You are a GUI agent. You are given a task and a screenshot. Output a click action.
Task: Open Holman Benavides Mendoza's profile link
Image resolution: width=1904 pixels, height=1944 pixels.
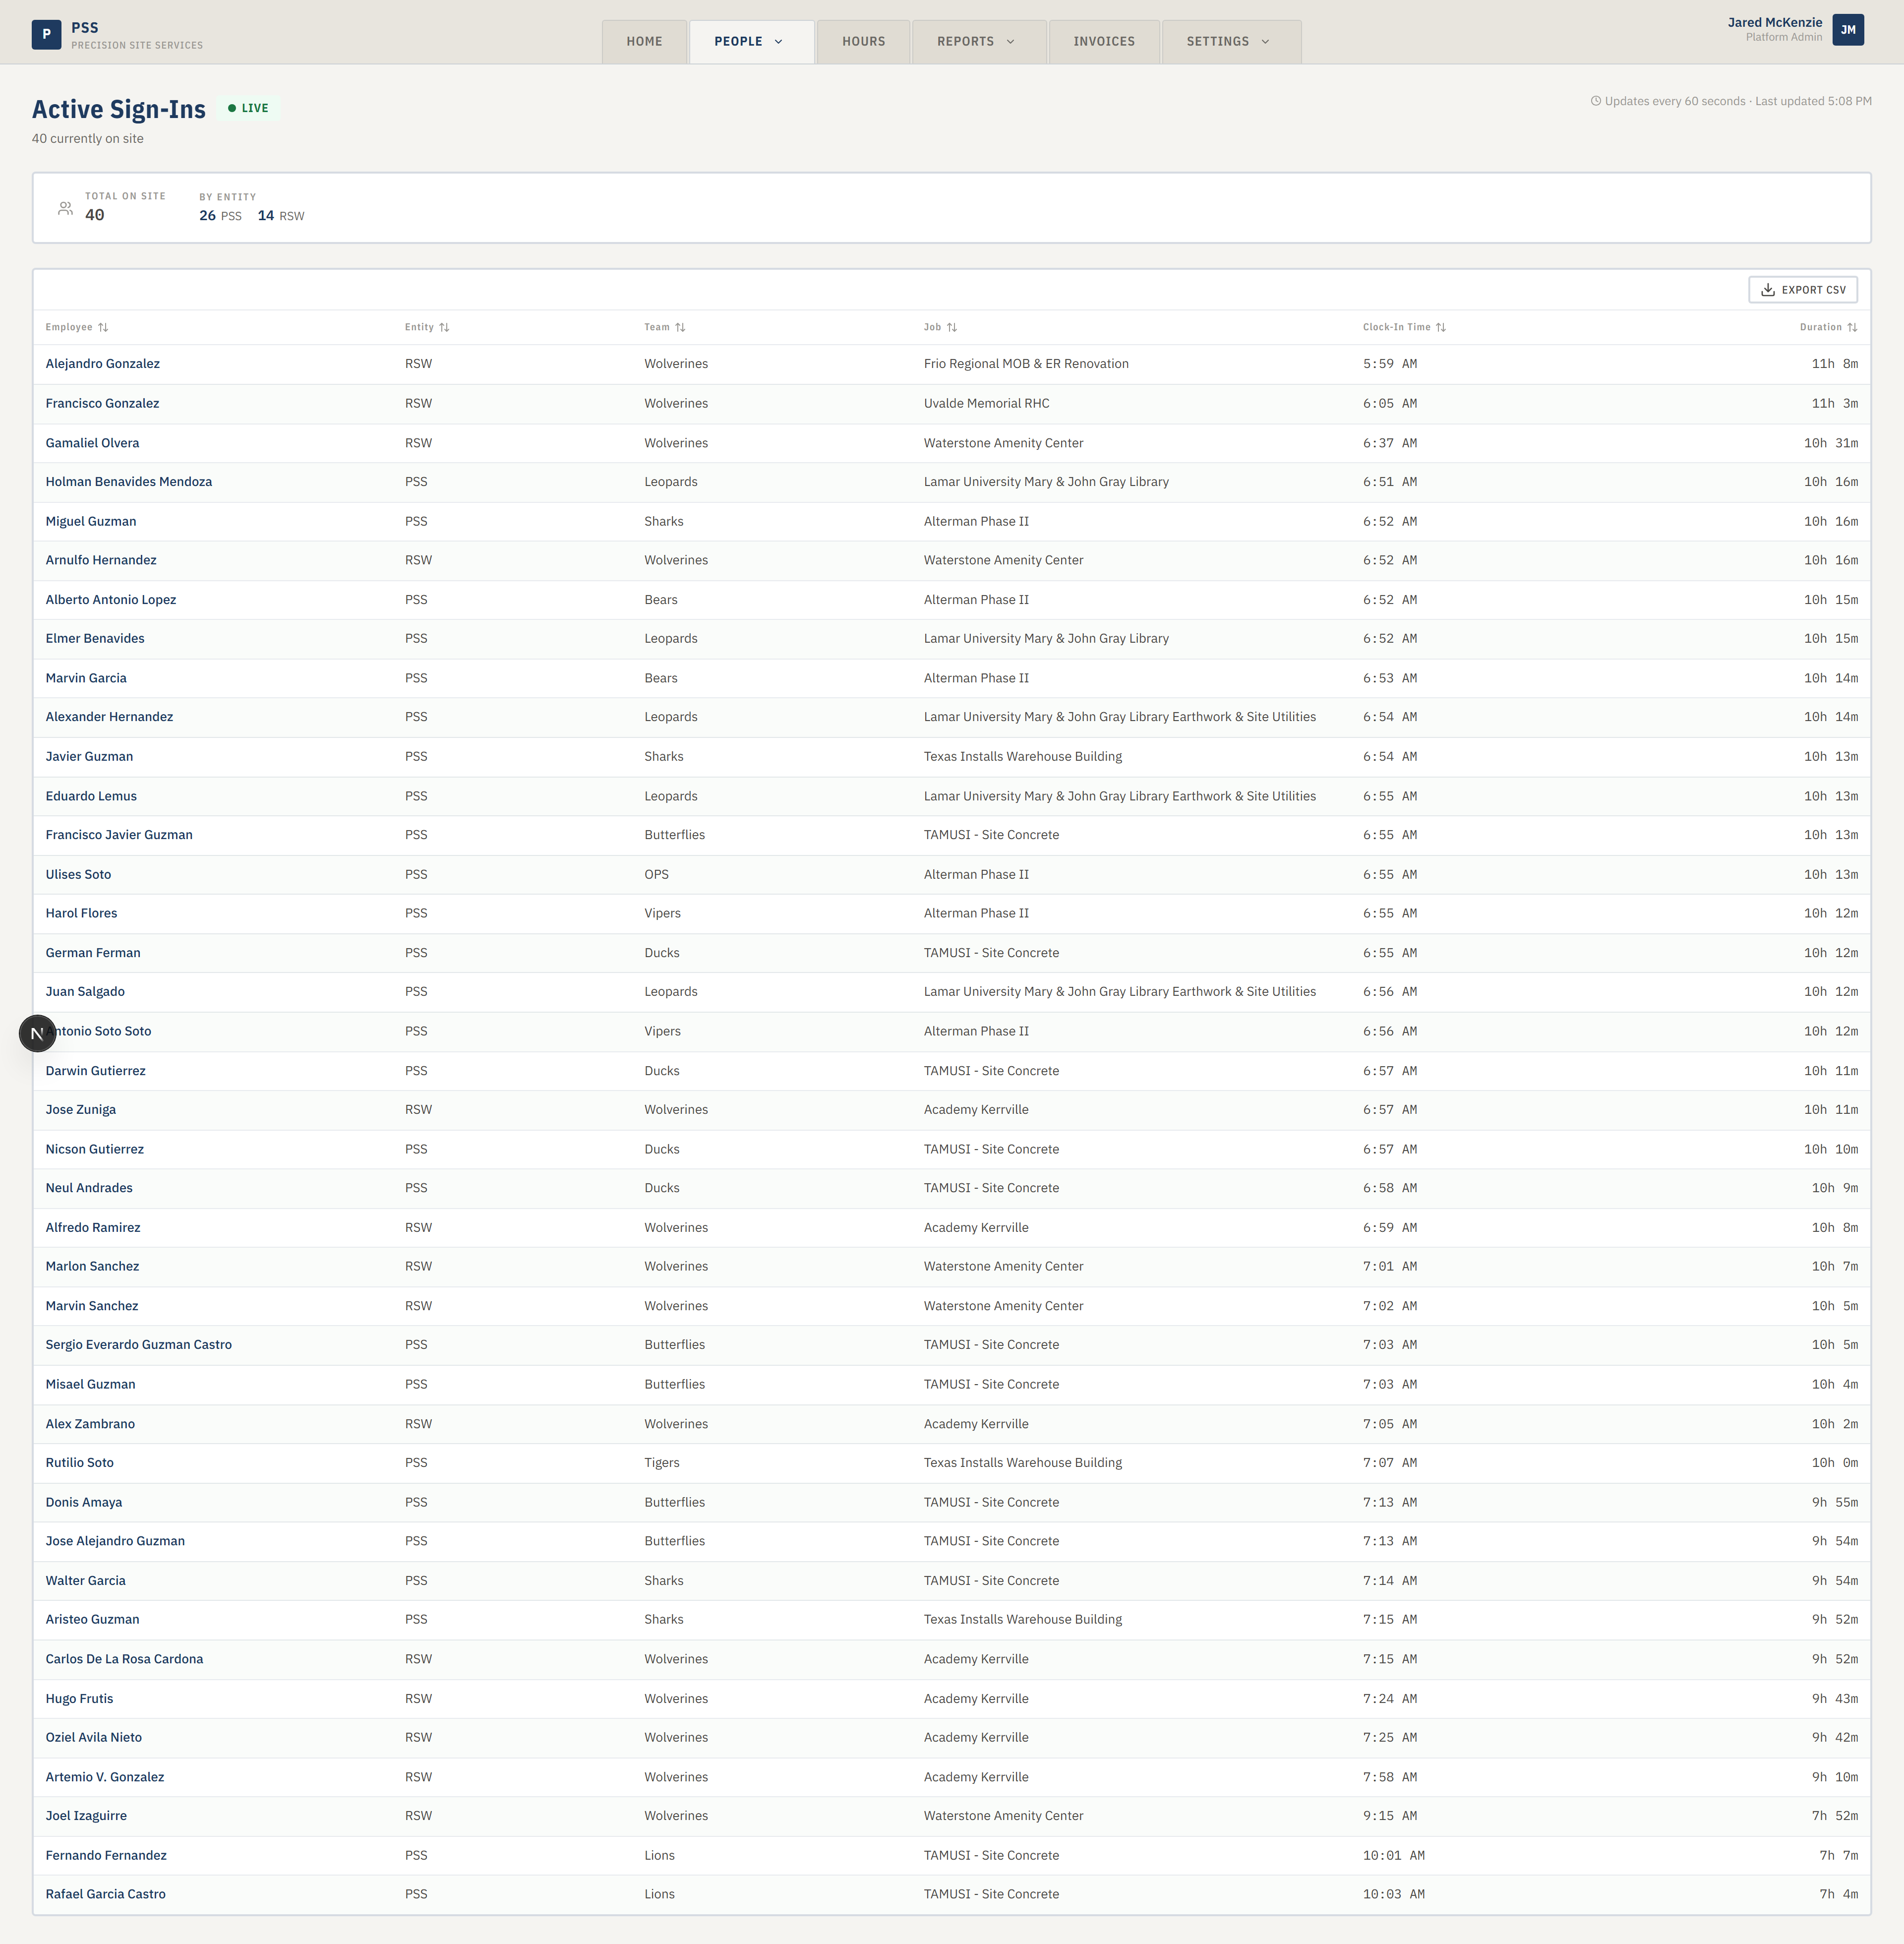(128, 482)
